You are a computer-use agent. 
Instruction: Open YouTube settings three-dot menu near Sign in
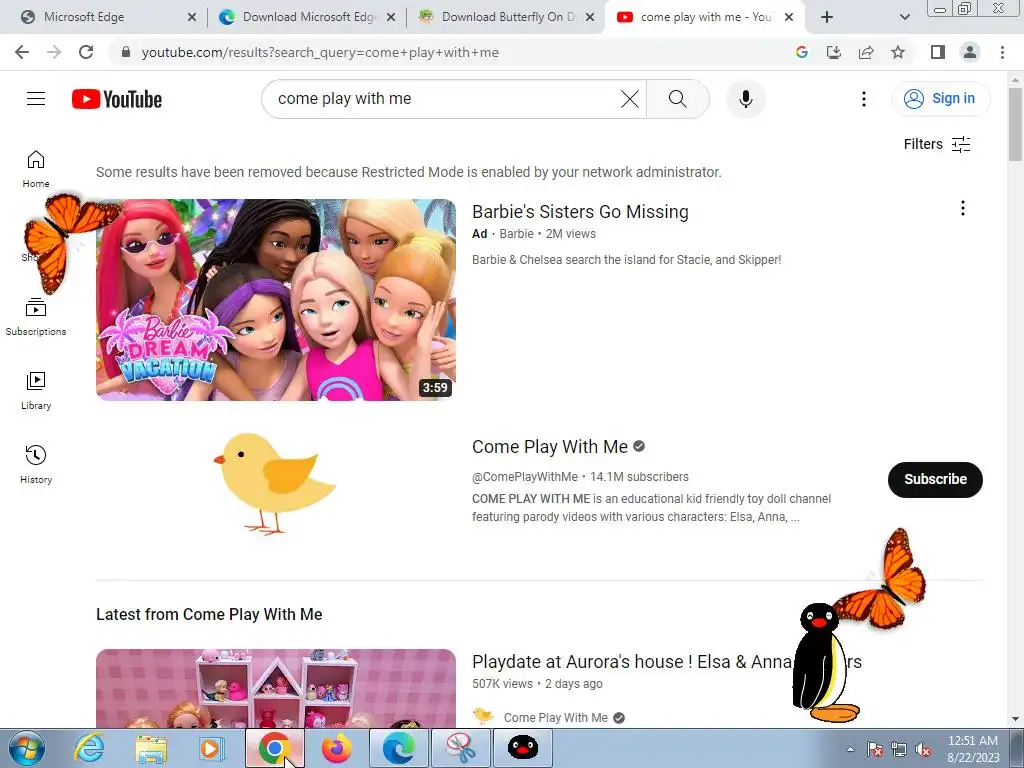pyautogui.click(x=864, y=99)
